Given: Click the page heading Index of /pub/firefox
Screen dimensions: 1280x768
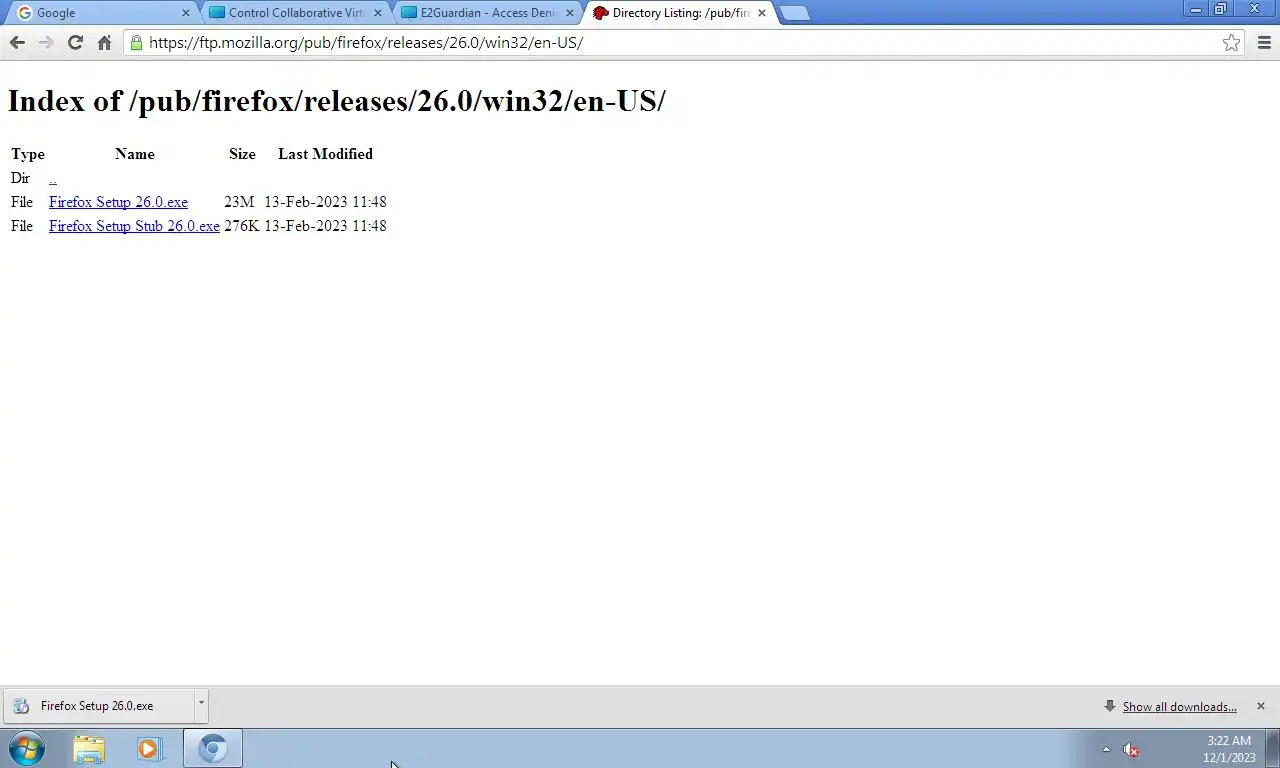Looking at the screenshot, I should [x=337, y=100].
